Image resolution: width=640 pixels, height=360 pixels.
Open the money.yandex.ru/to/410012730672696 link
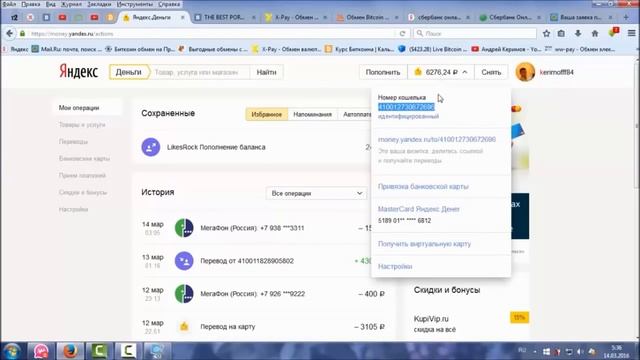tap(437, 140)
